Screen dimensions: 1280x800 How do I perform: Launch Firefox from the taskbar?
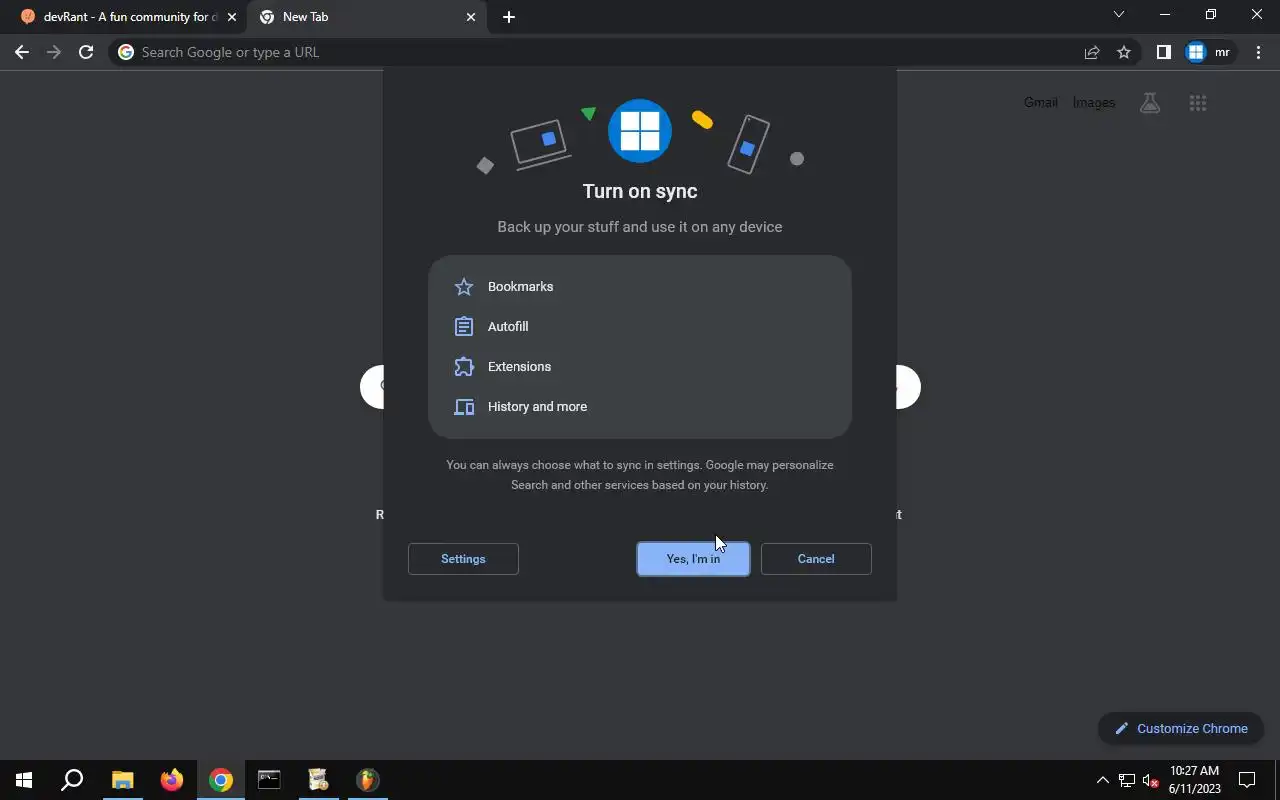(x=172, y=780)
